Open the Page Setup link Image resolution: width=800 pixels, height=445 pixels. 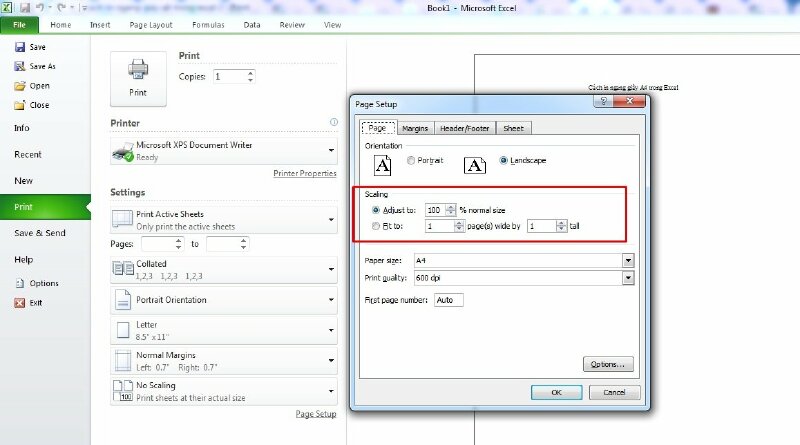click(316, 414)
